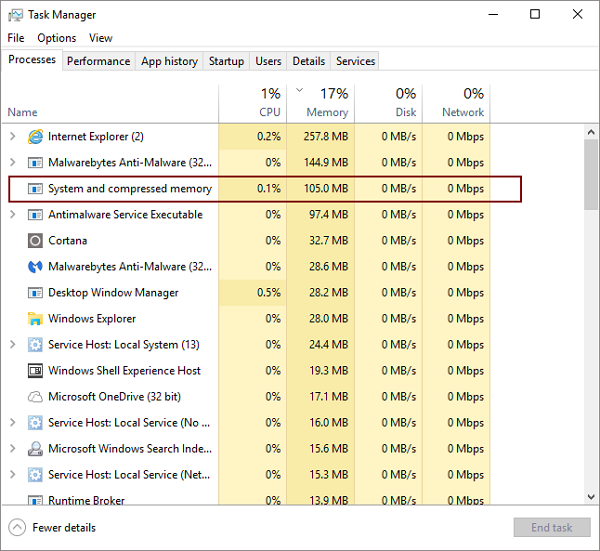
Task: Switch to the Performance tab
Action: point(99,61)
